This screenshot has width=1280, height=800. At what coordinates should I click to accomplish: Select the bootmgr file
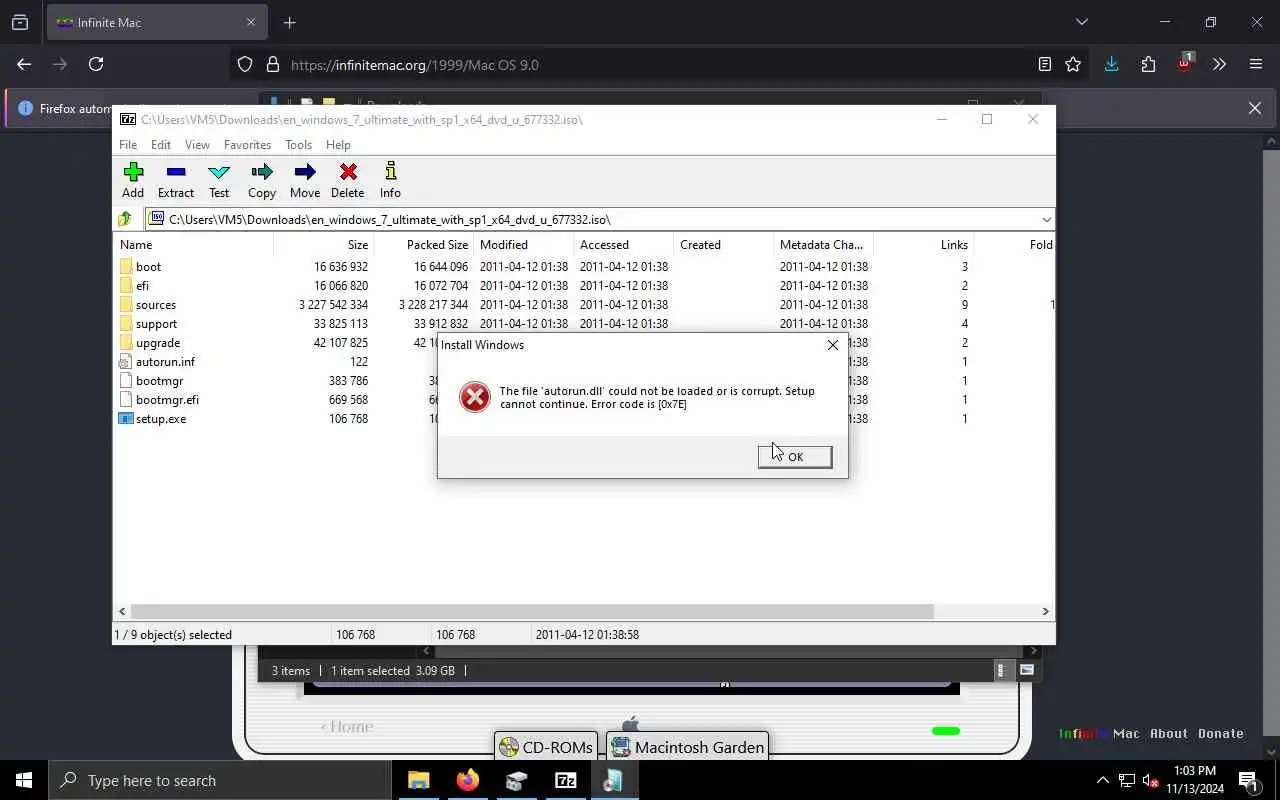coord(159,381)
